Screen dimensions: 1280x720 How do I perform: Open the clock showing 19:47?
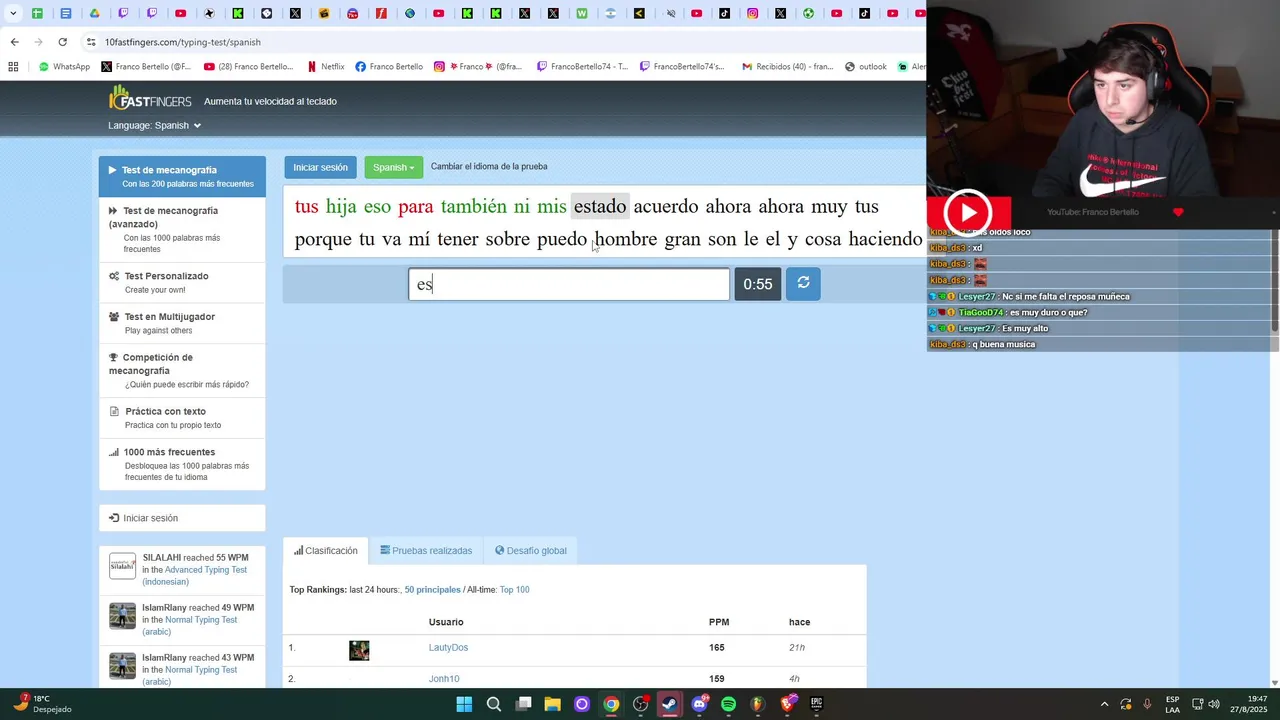point(1247,704)
